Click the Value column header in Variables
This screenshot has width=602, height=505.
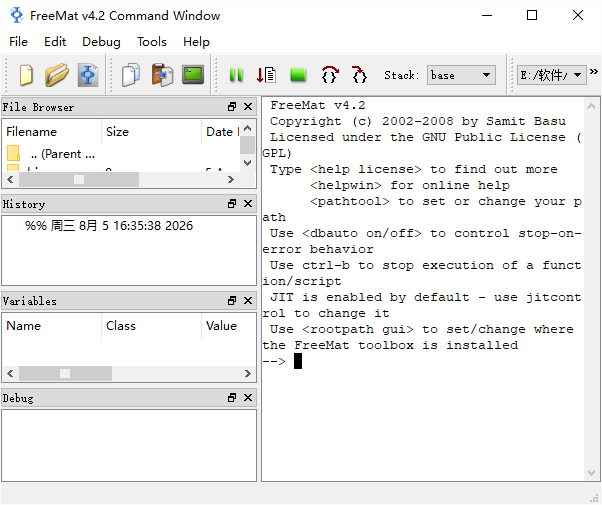coord(229,326)
